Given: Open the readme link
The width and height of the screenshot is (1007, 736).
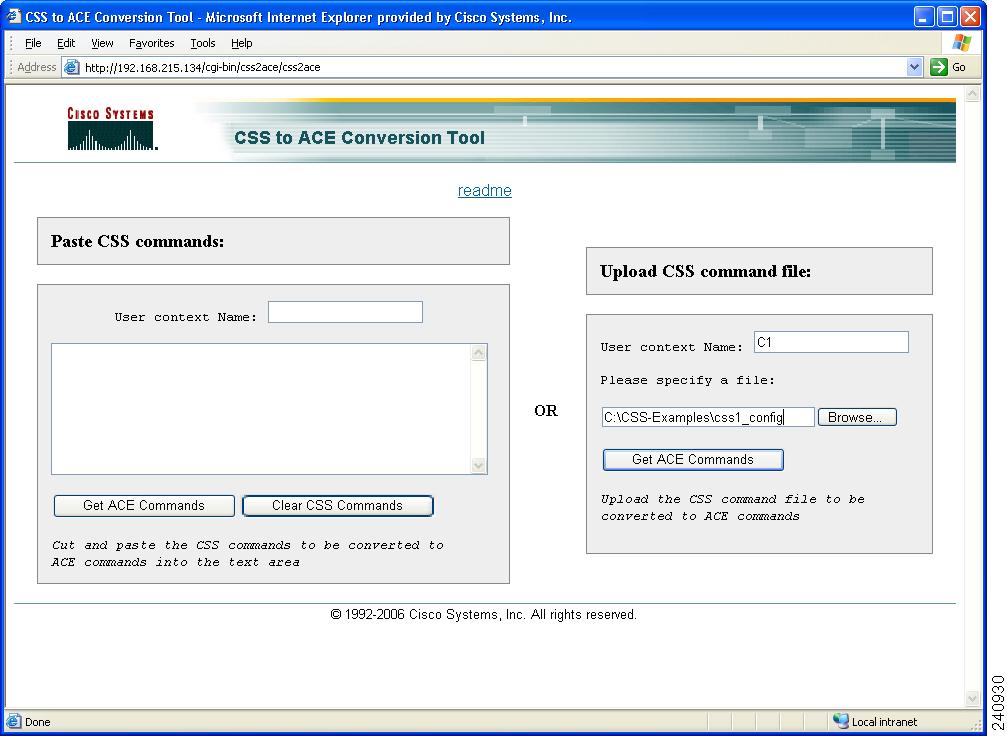Looking at the screenshot, I should (484, 190).
